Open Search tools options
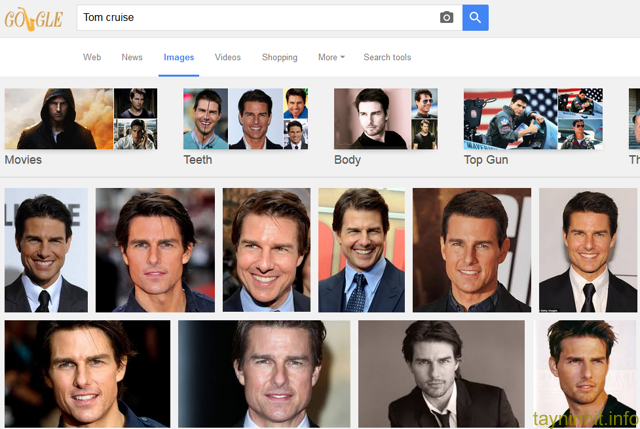640x429 pixels. (387, 57)
